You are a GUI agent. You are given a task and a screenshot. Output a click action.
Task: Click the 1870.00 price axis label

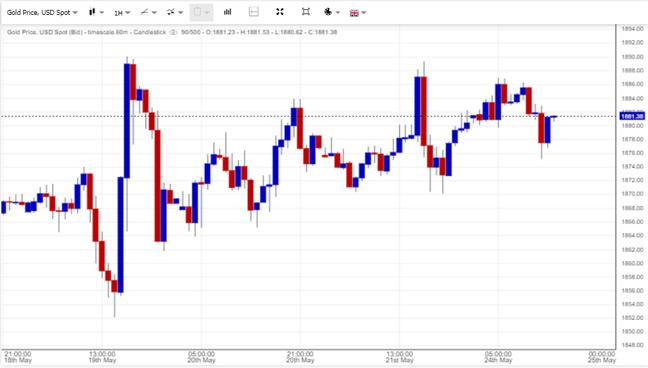[633, 194]
